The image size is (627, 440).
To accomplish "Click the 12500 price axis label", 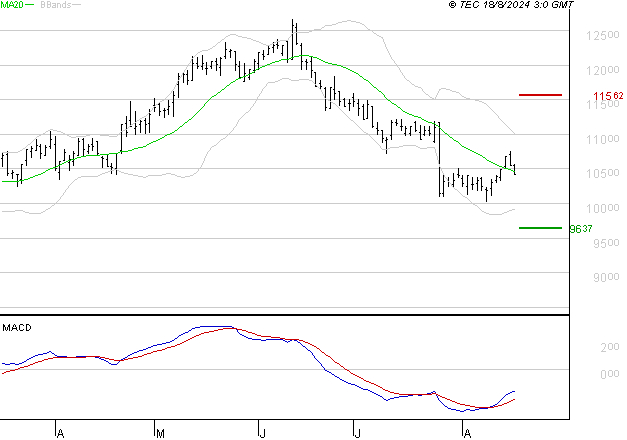I will click(x=603, y=36).
